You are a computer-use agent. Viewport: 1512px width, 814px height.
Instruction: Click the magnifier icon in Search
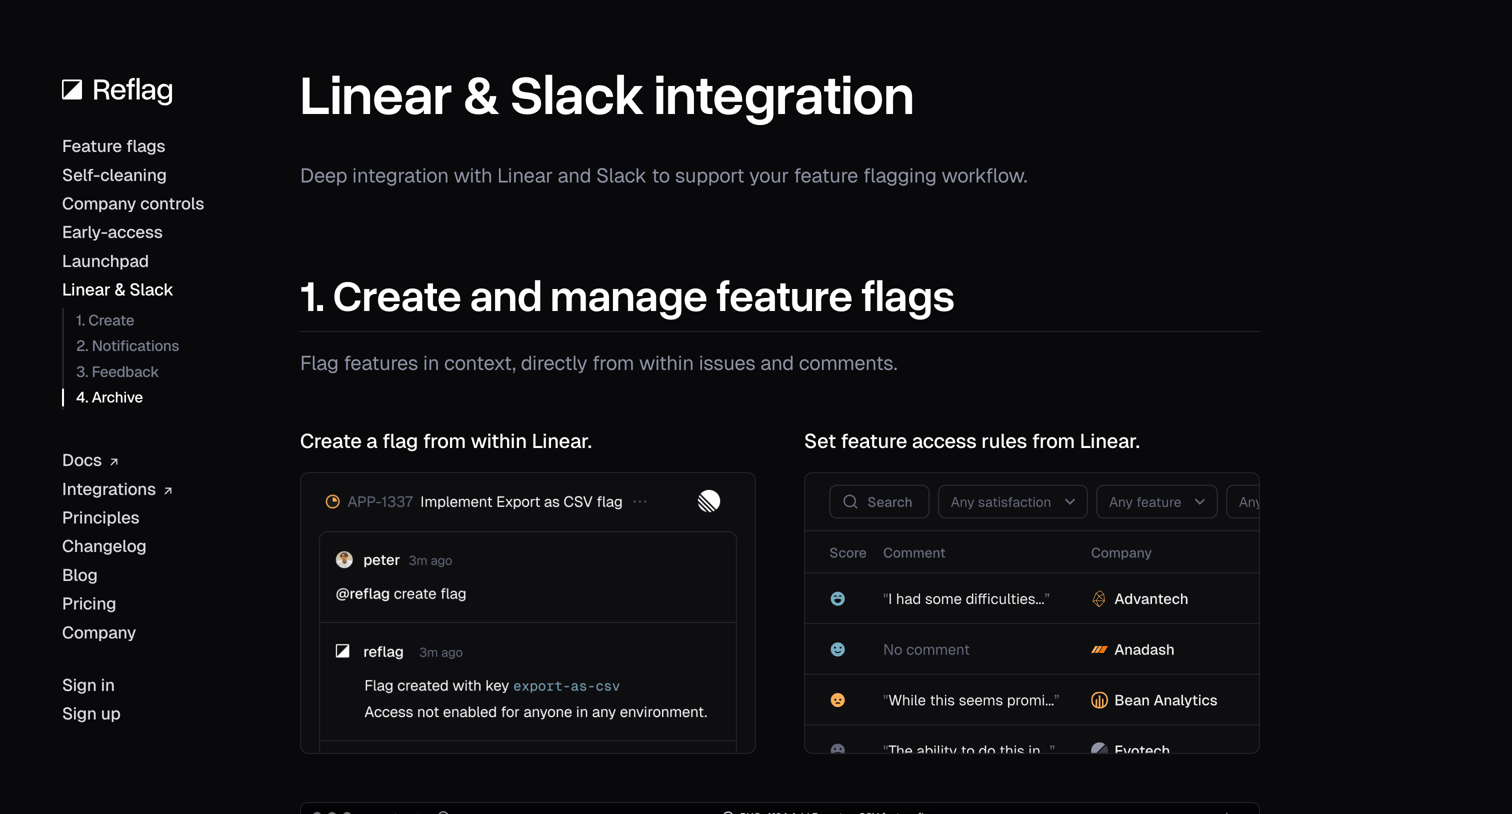point(850,502)
